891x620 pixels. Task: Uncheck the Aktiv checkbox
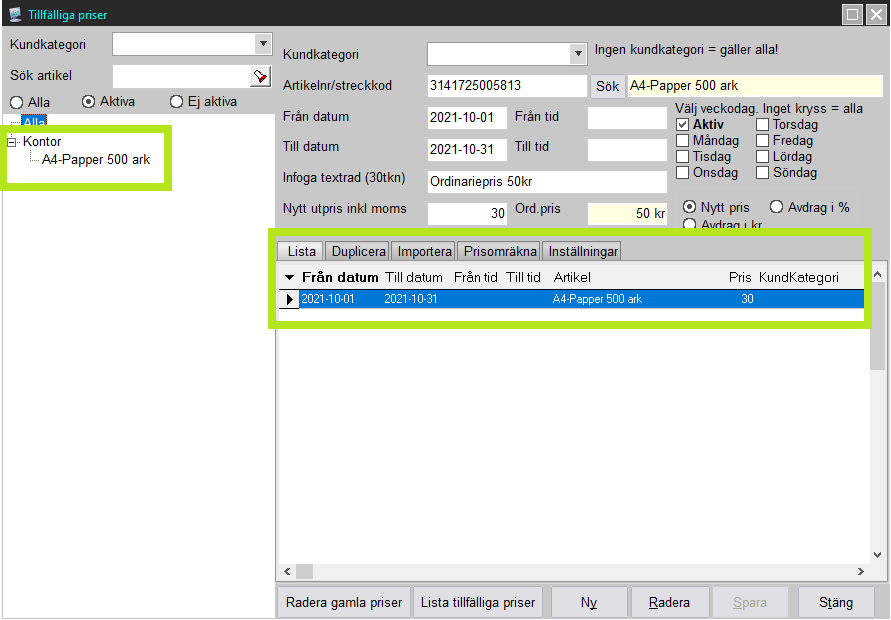pos(683,125)
